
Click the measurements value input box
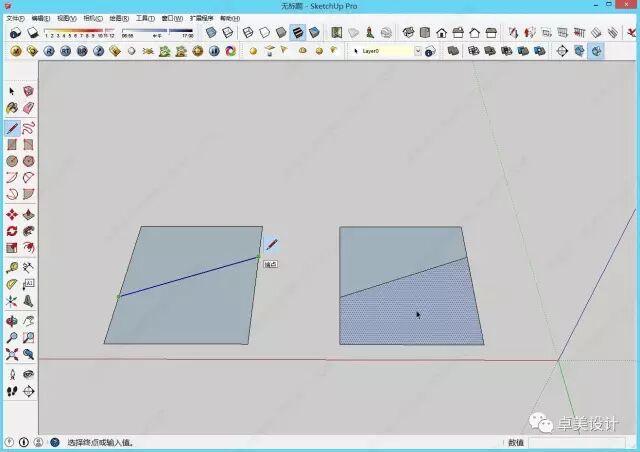point(576,442)
